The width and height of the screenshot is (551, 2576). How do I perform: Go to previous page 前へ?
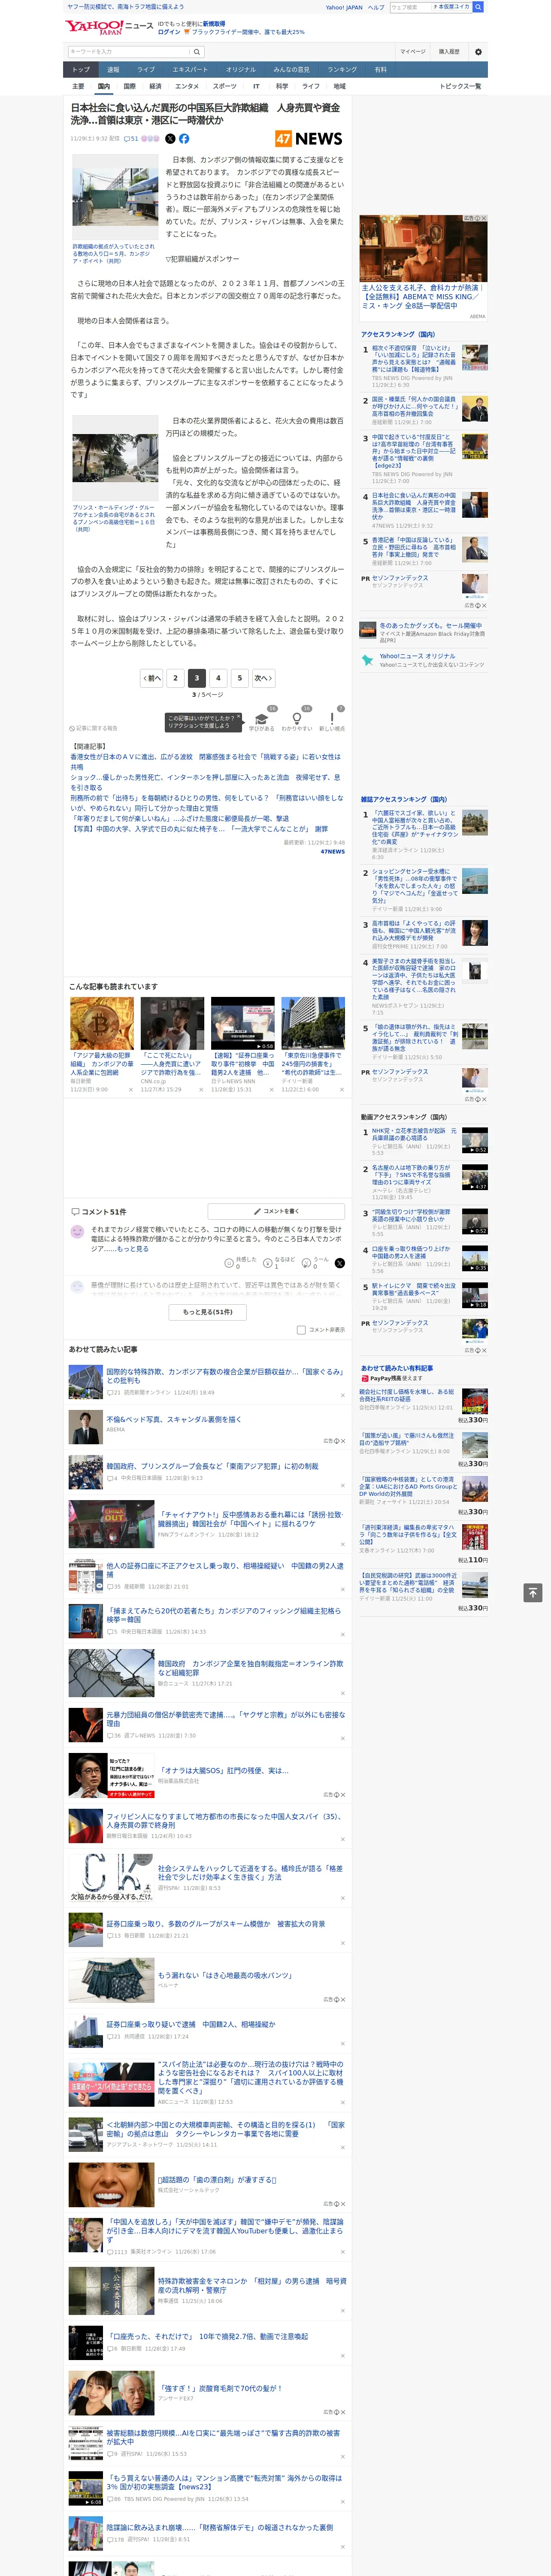pos(151,678)
